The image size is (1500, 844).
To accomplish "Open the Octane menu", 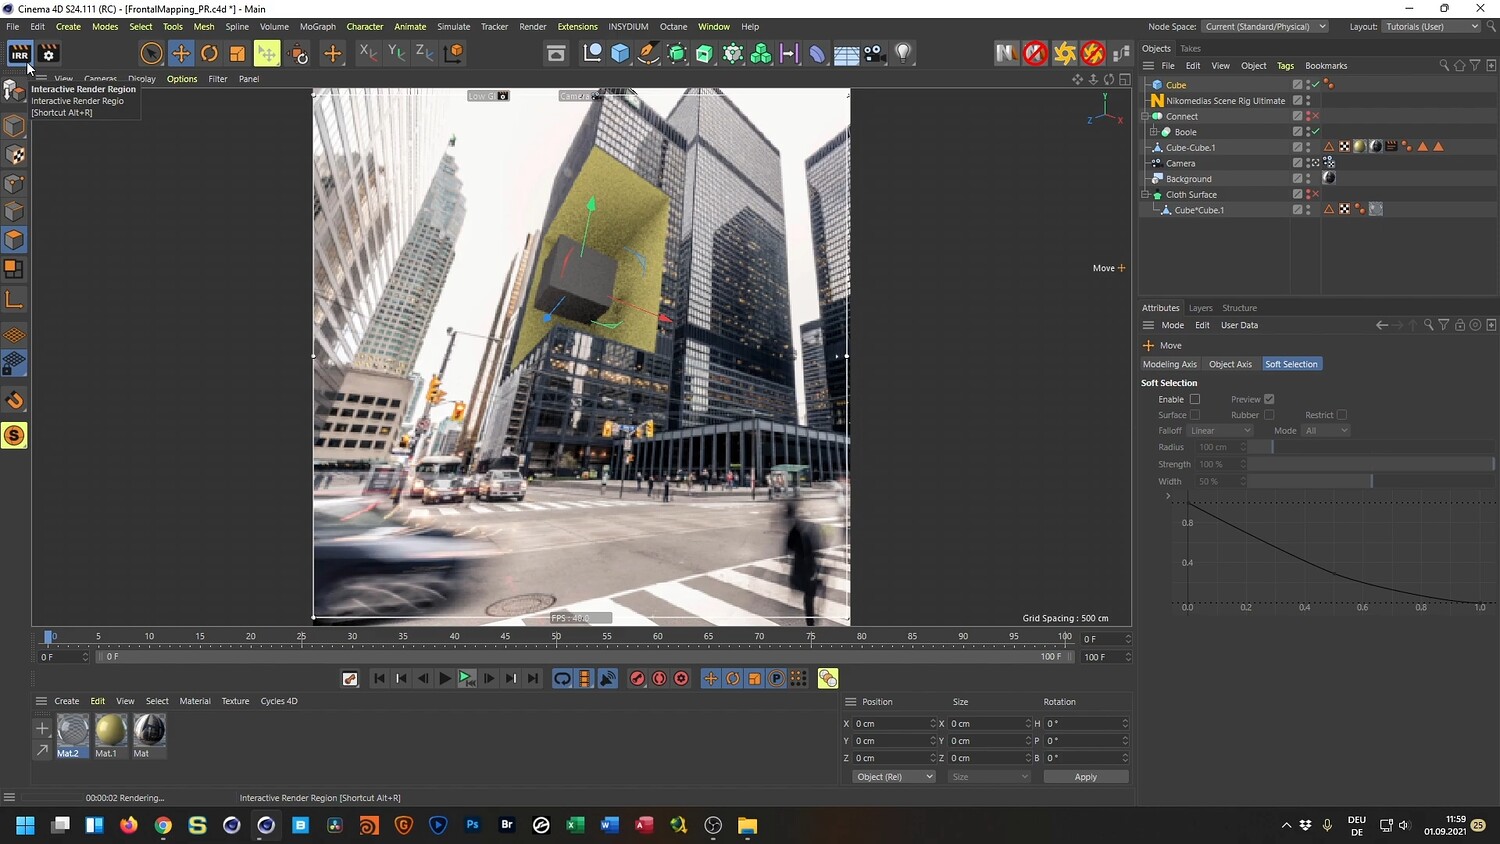I will pyautogui.click(x=673, y=27).
